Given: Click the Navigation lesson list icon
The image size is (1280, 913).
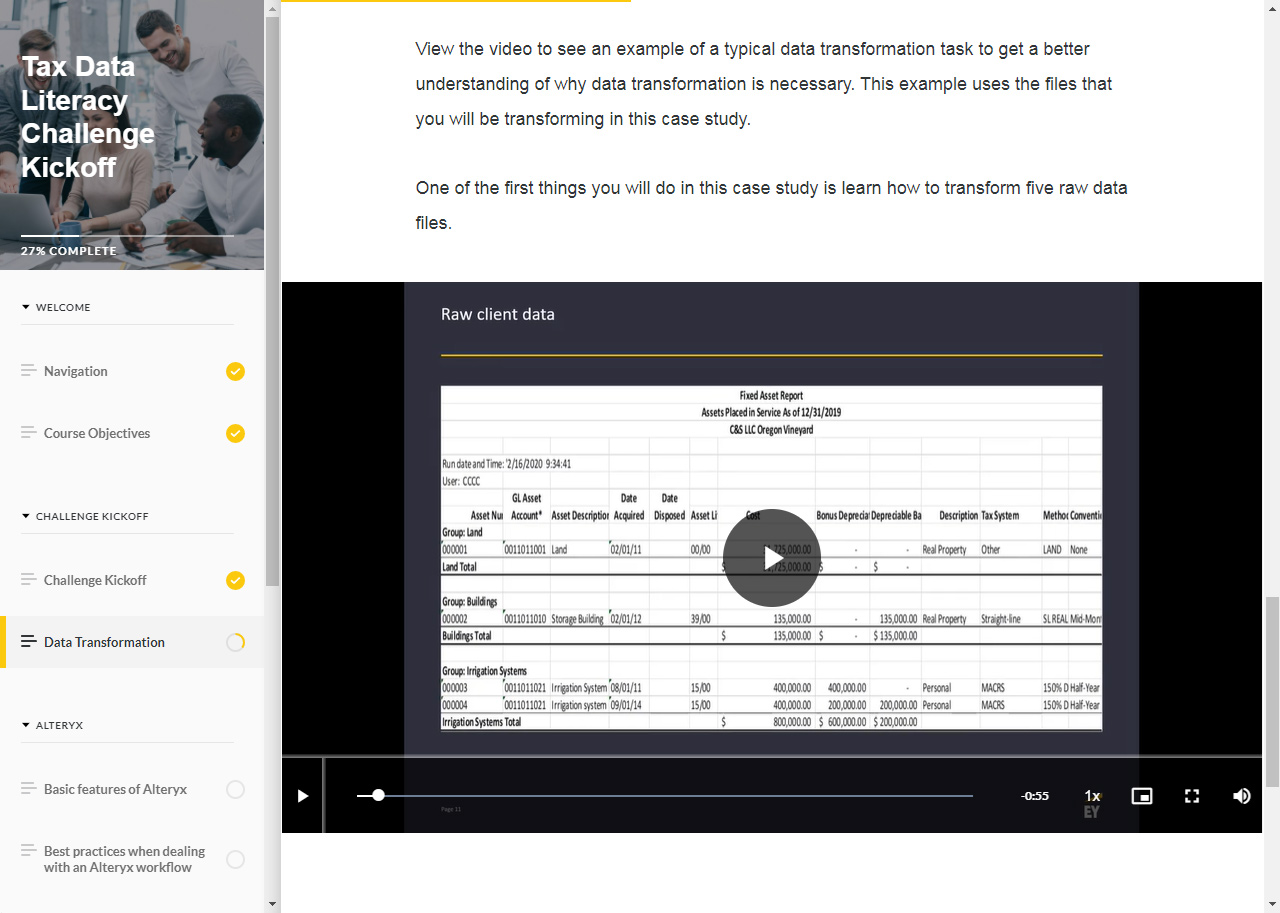Looking at the screenshot, I should coord(28,371).
